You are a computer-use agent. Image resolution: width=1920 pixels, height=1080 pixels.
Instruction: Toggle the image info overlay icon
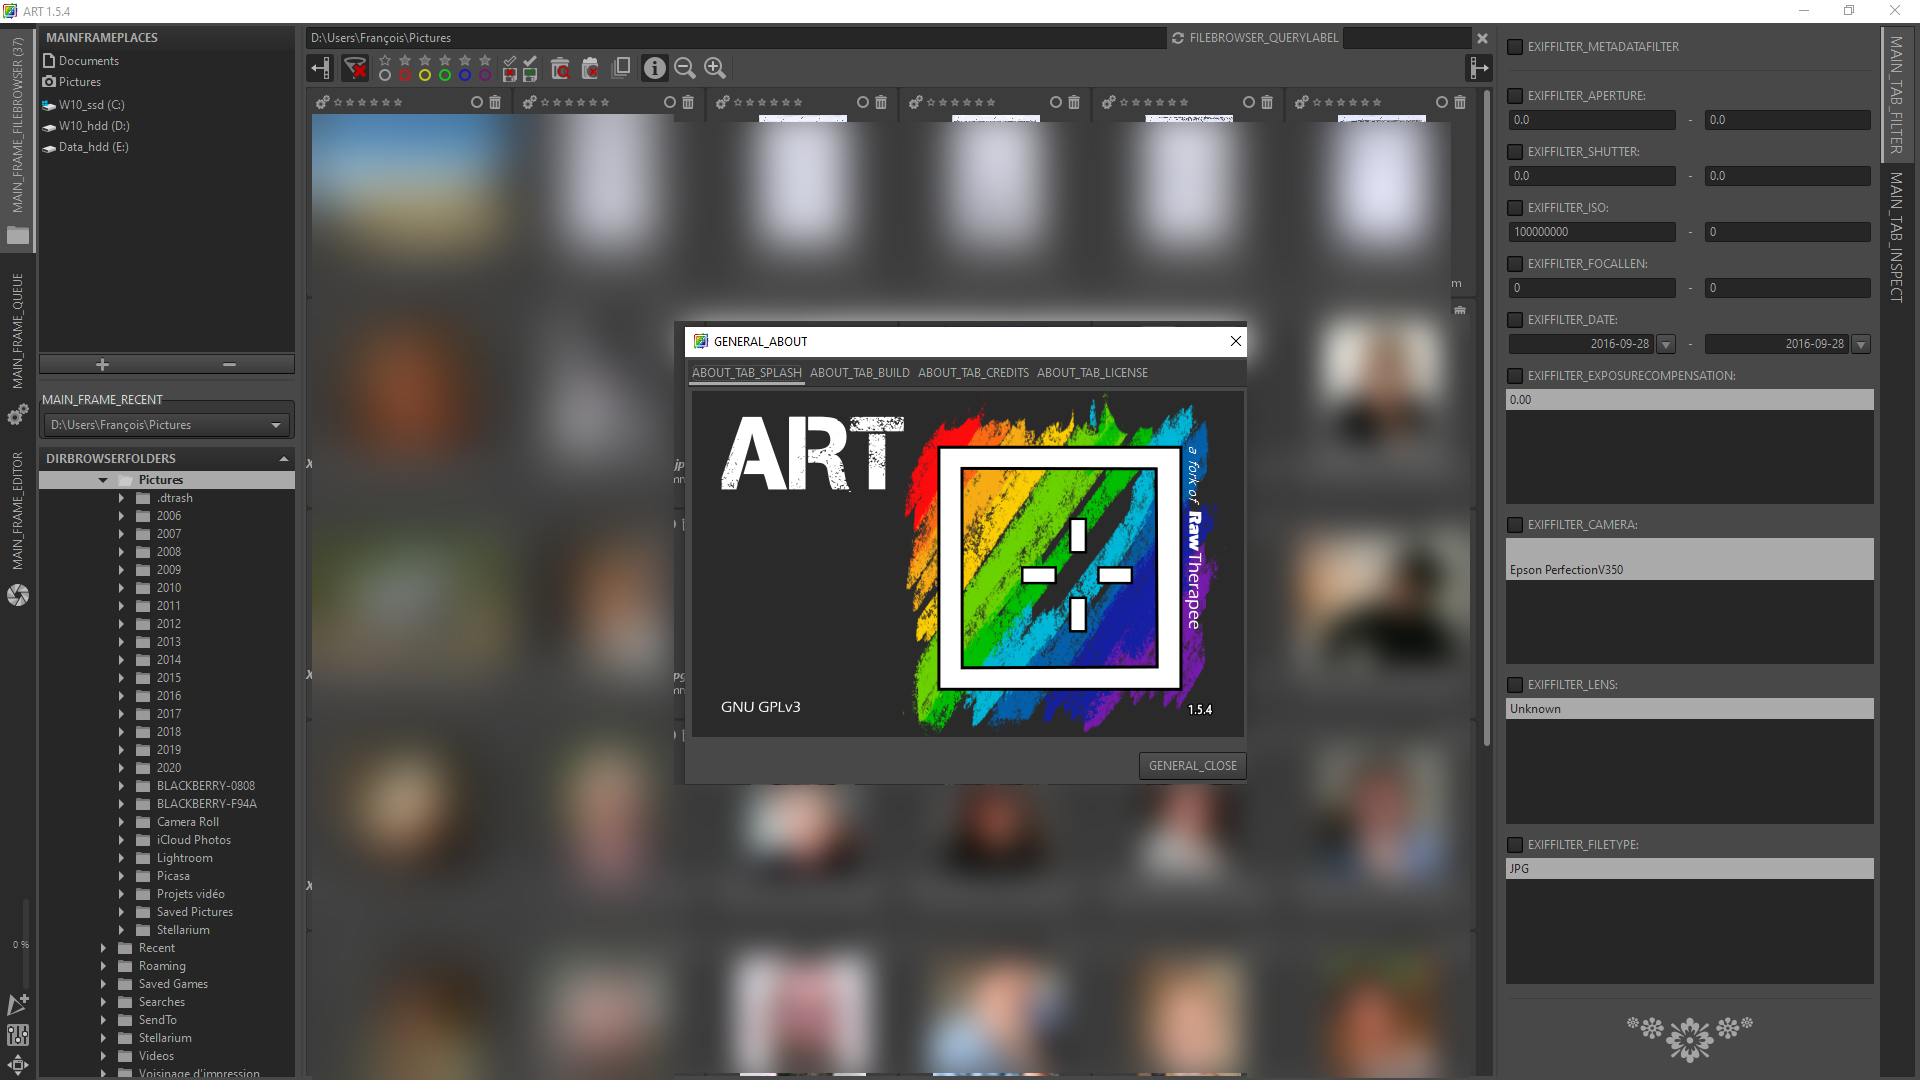pos(654,68)
